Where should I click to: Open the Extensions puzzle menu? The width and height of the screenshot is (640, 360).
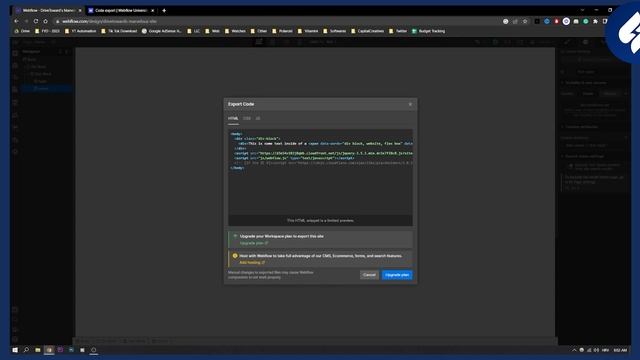tap(596, 21)
